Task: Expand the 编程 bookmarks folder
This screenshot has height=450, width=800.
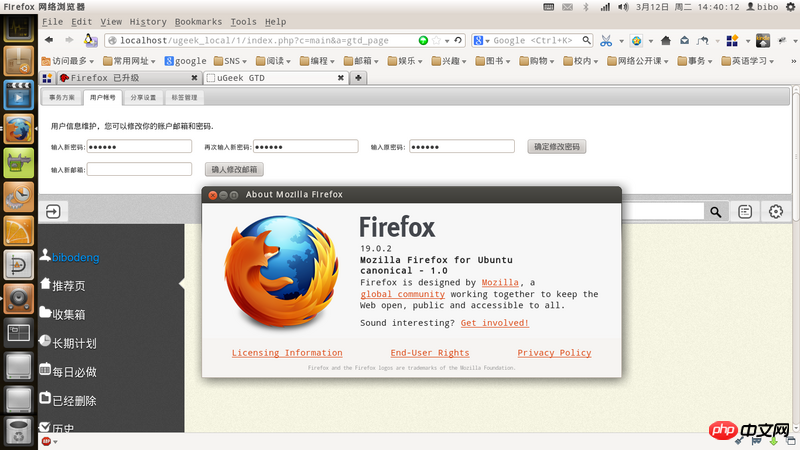Action: [x=317, y=61]
